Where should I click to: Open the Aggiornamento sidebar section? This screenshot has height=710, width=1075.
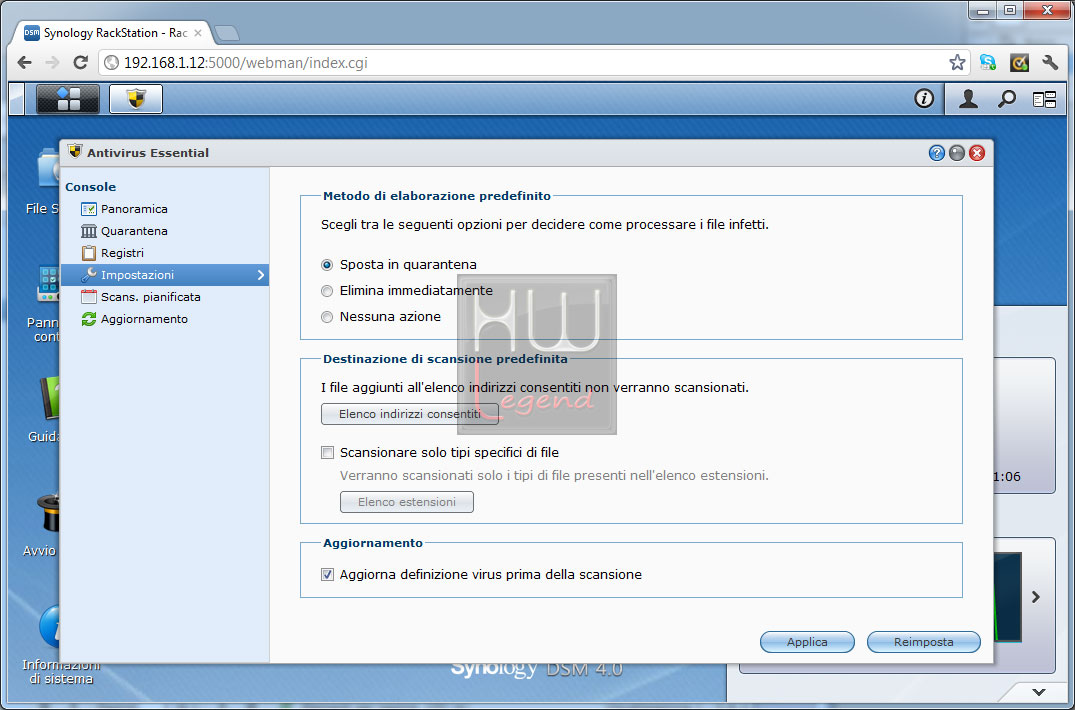tap(145, 319)
